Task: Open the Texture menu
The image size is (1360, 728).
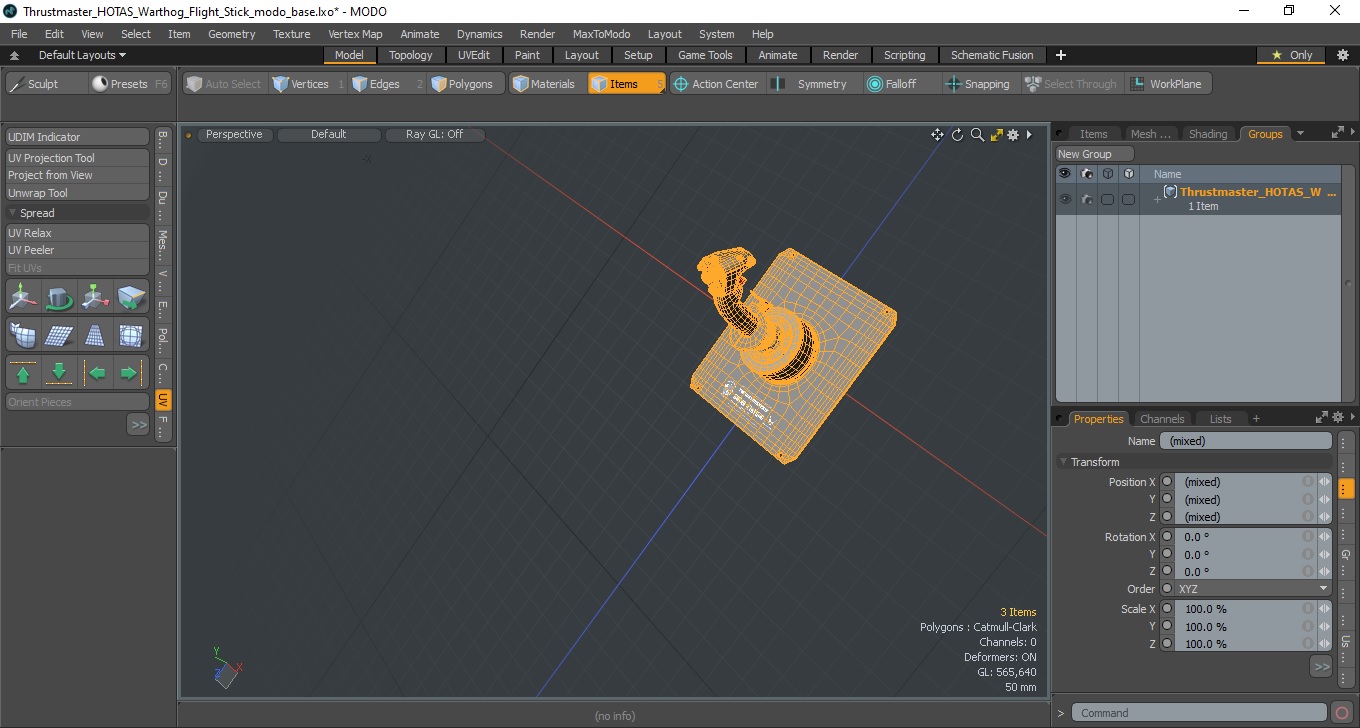Action: click(x=291, y=34)
